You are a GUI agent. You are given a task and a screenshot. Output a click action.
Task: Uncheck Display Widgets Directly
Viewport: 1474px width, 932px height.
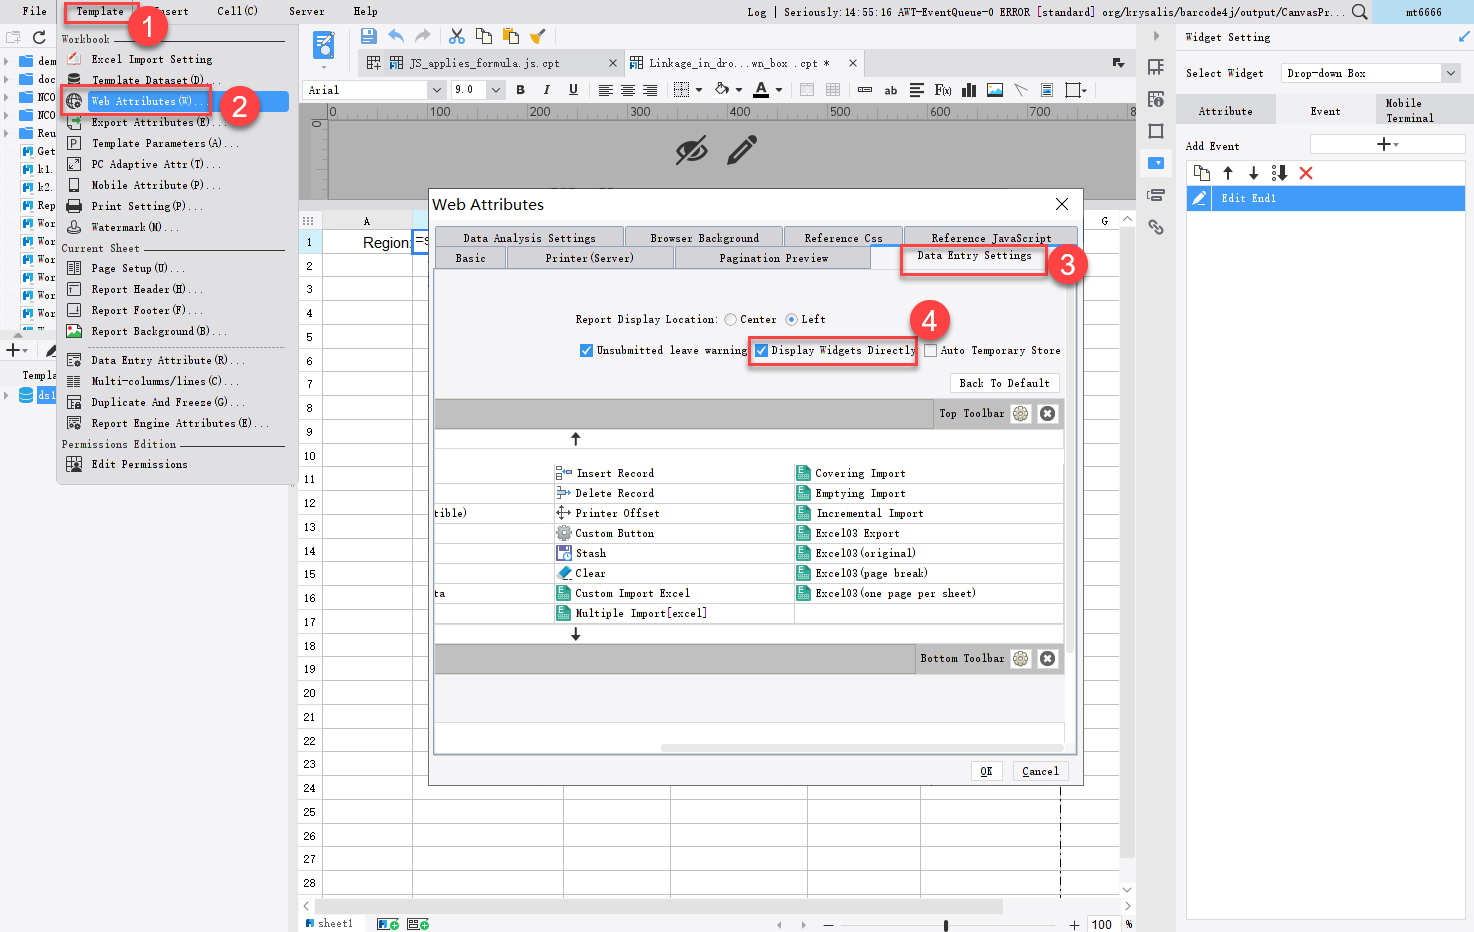(x=761, y=351)
